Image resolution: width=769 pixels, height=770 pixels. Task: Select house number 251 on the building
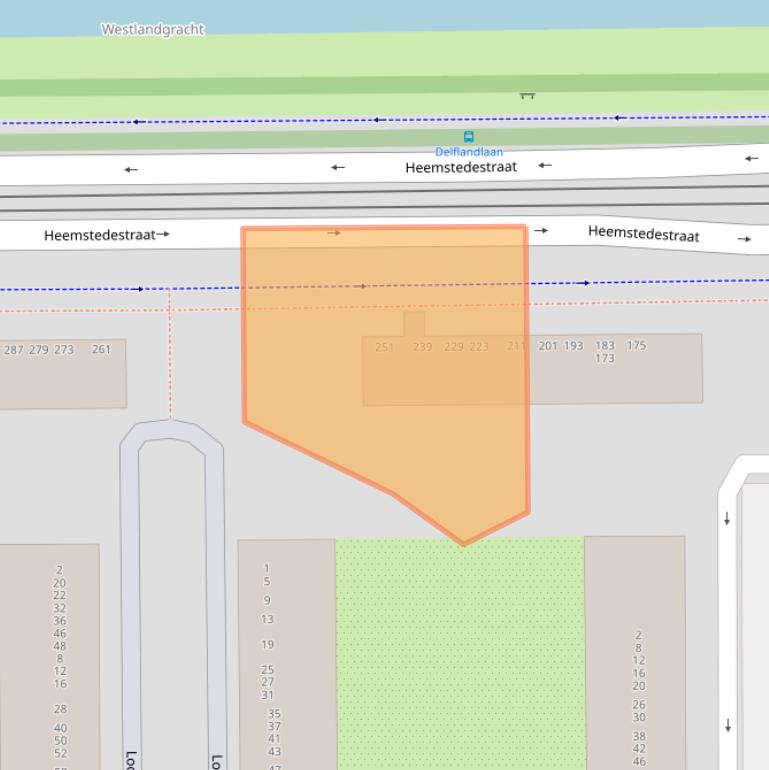pyautogui.click(x=384, y=347)
